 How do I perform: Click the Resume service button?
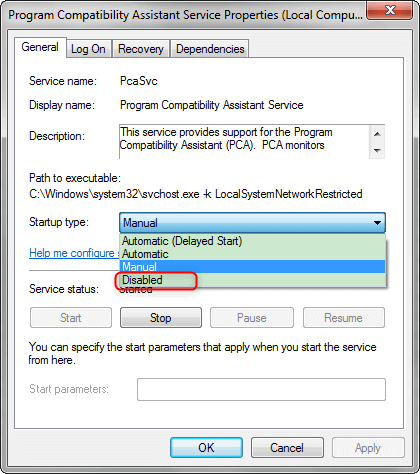click(x=344, y=318)
